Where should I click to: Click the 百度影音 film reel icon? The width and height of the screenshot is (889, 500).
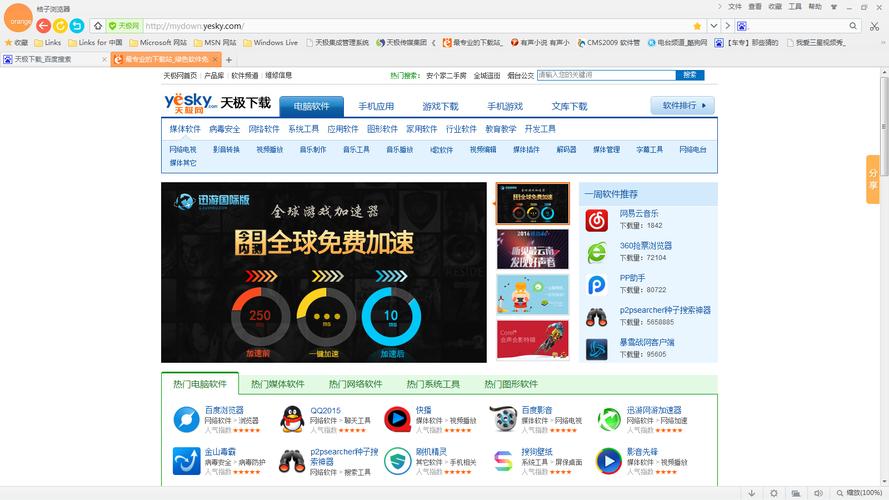(503, 420)
